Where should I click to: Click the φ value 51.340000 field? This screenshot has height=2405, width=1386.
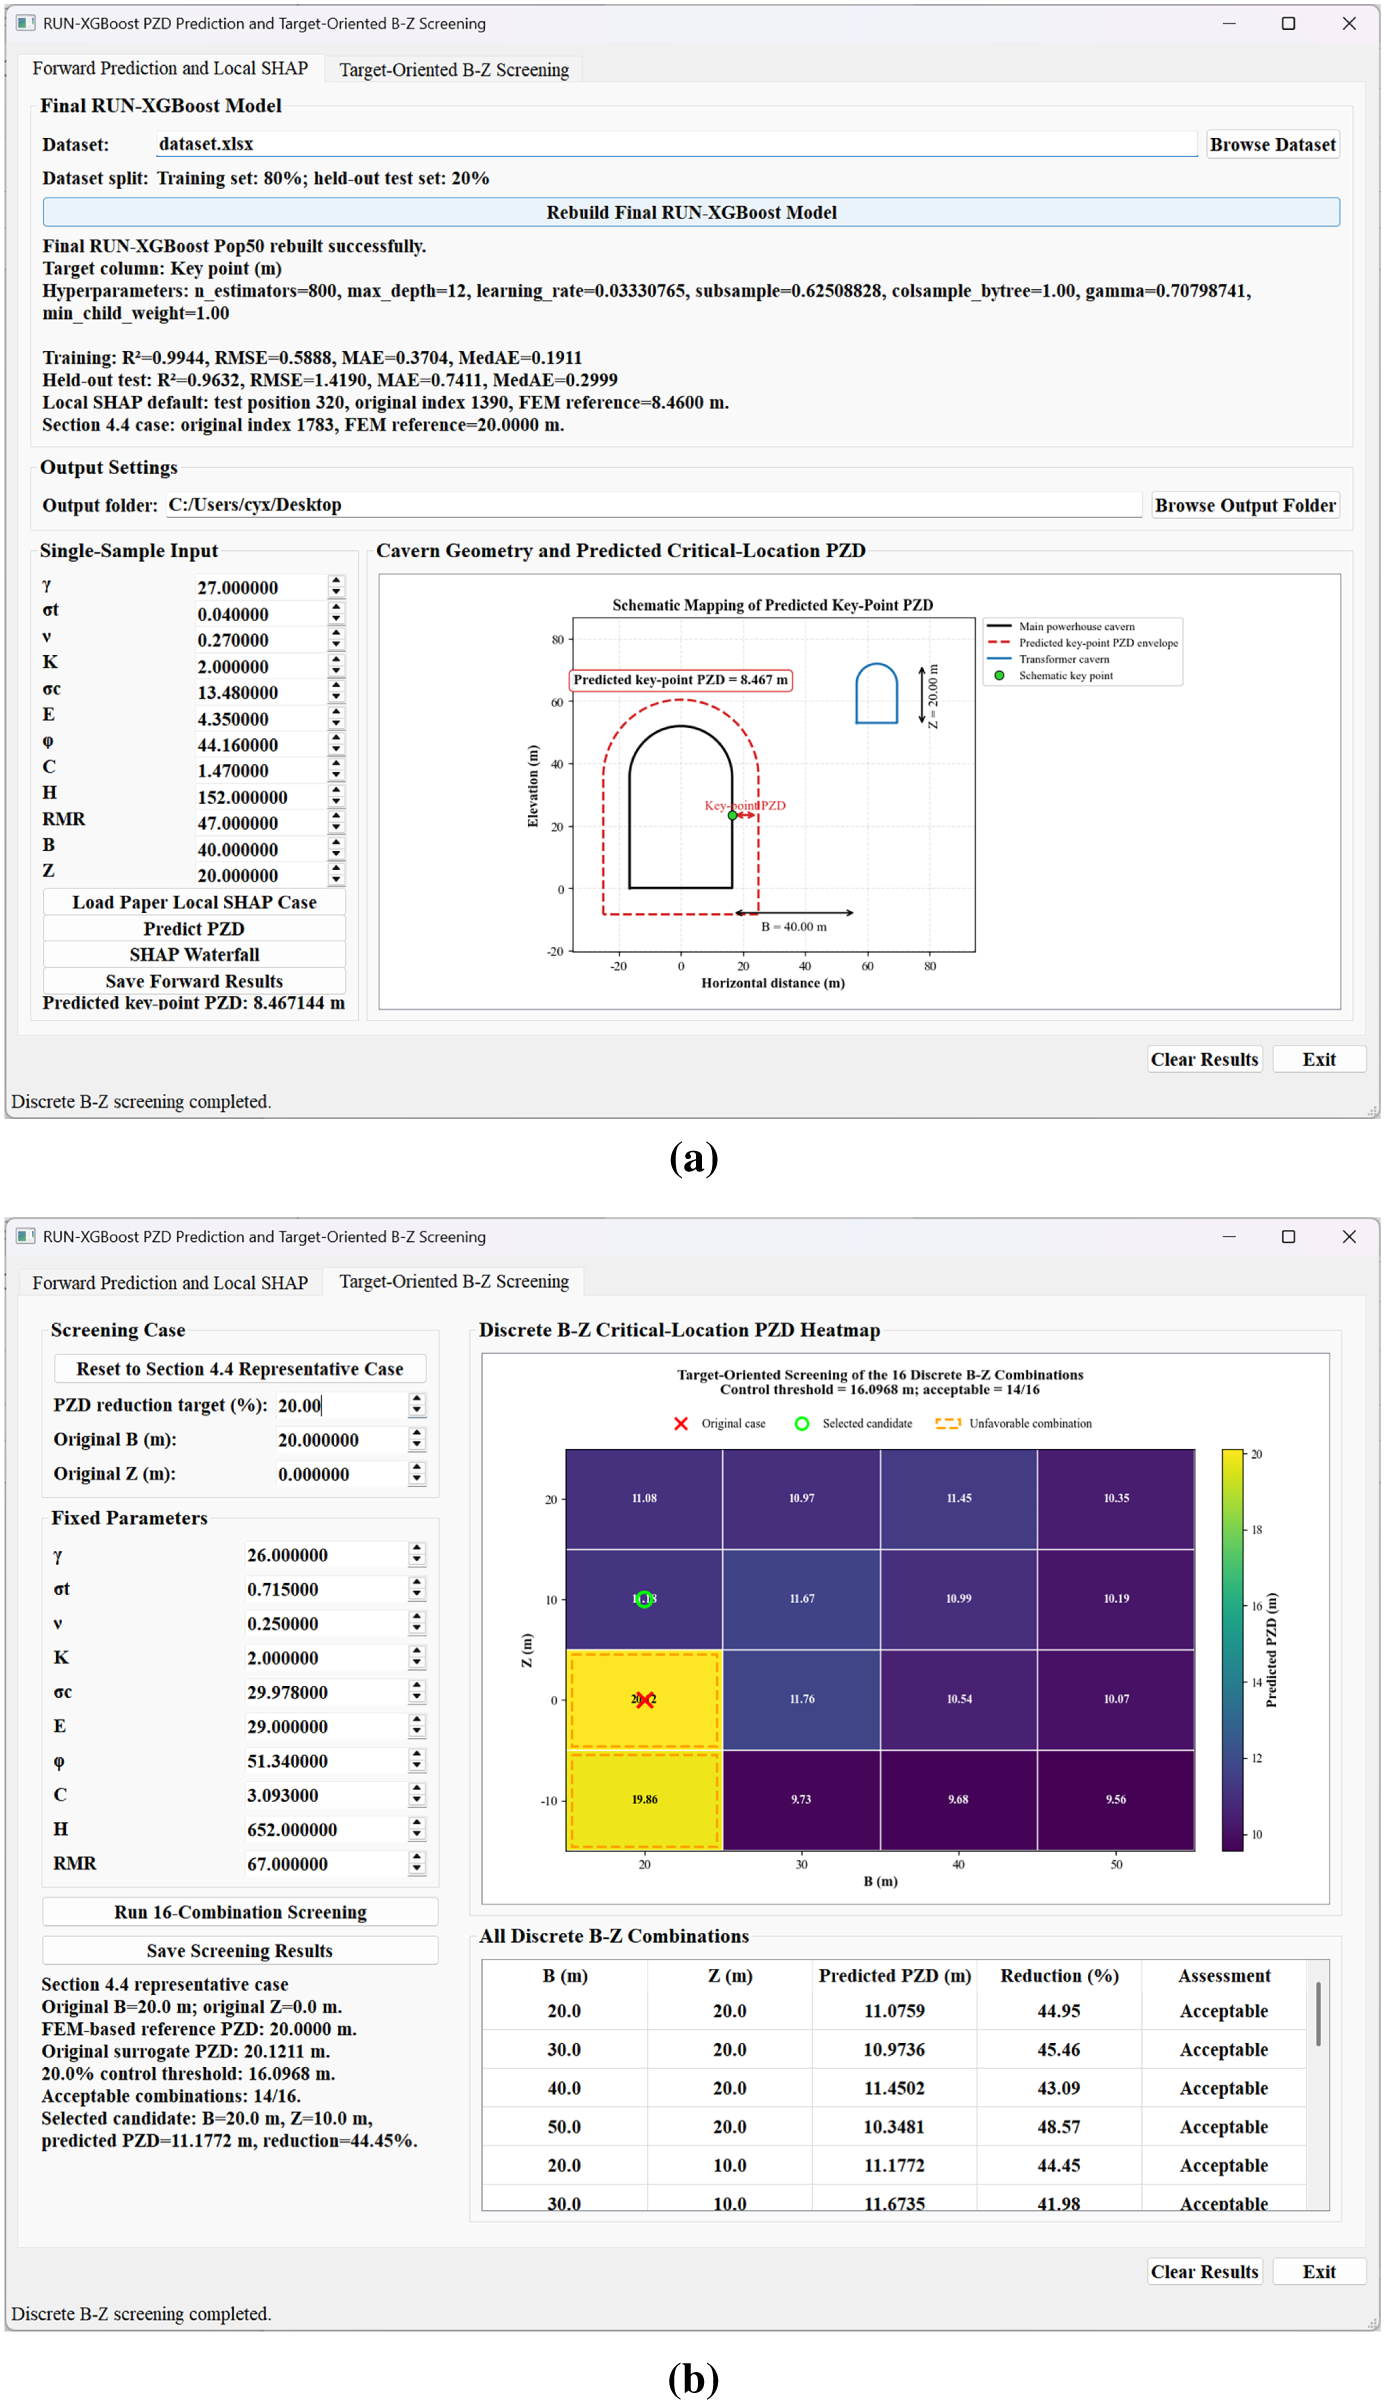pos(326,1761)
